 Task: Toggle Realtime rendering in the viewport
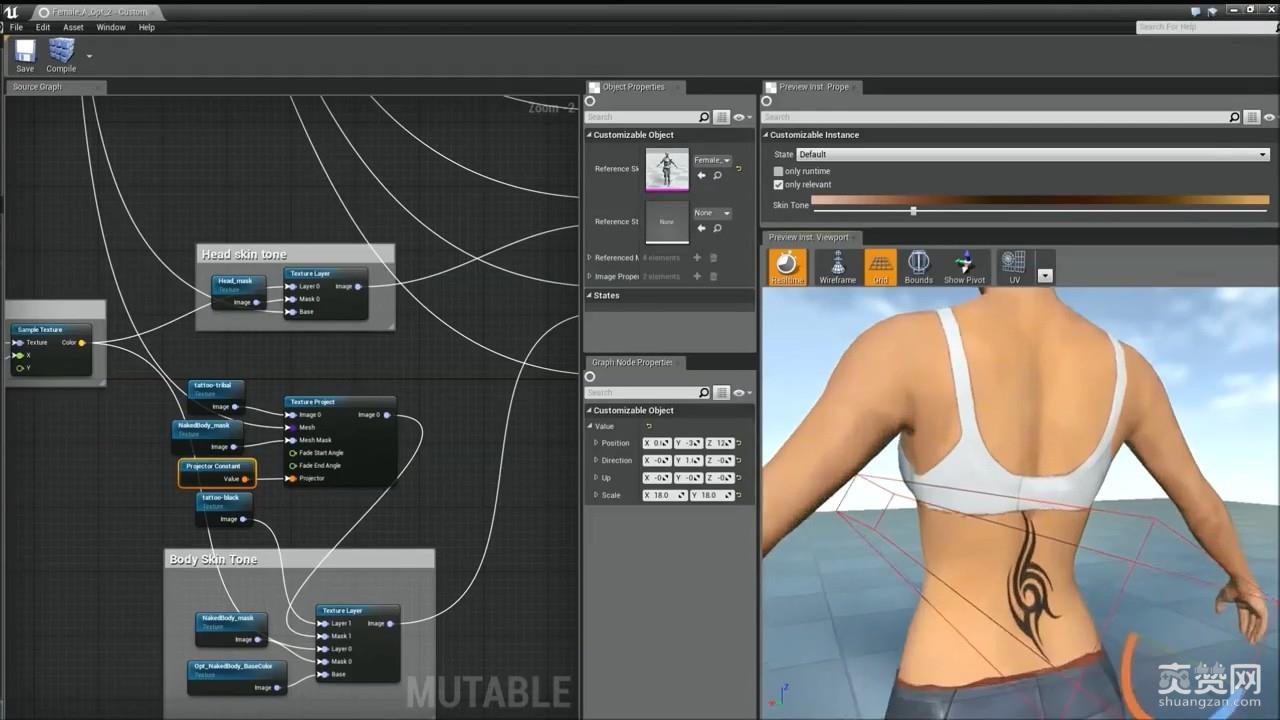[786, 266]
